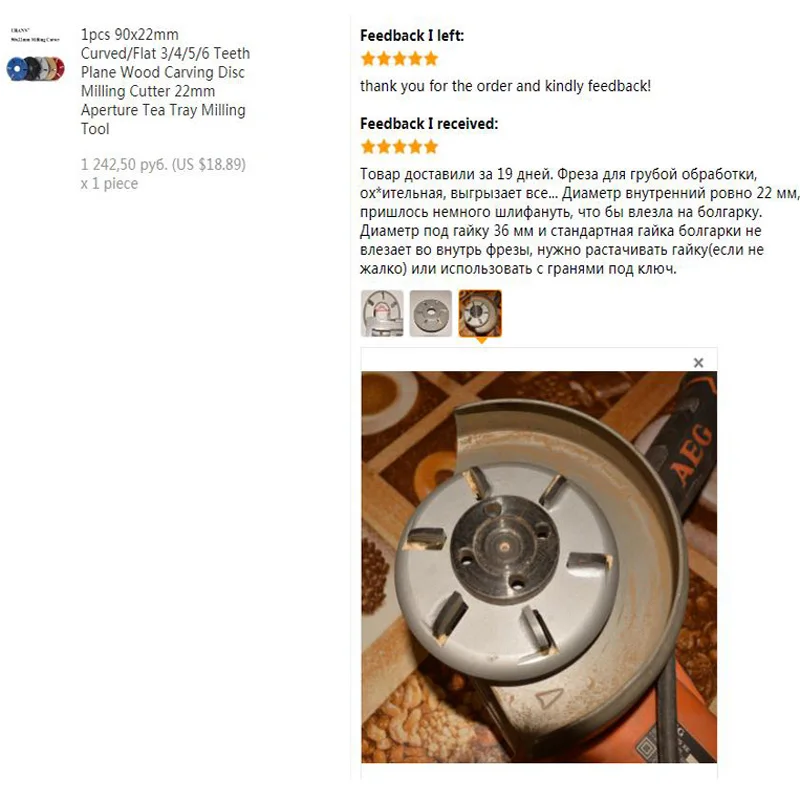This screenshot has height=800, width=800.
Task: Close the enlarged review photo
Action: (x=698, y=363)
